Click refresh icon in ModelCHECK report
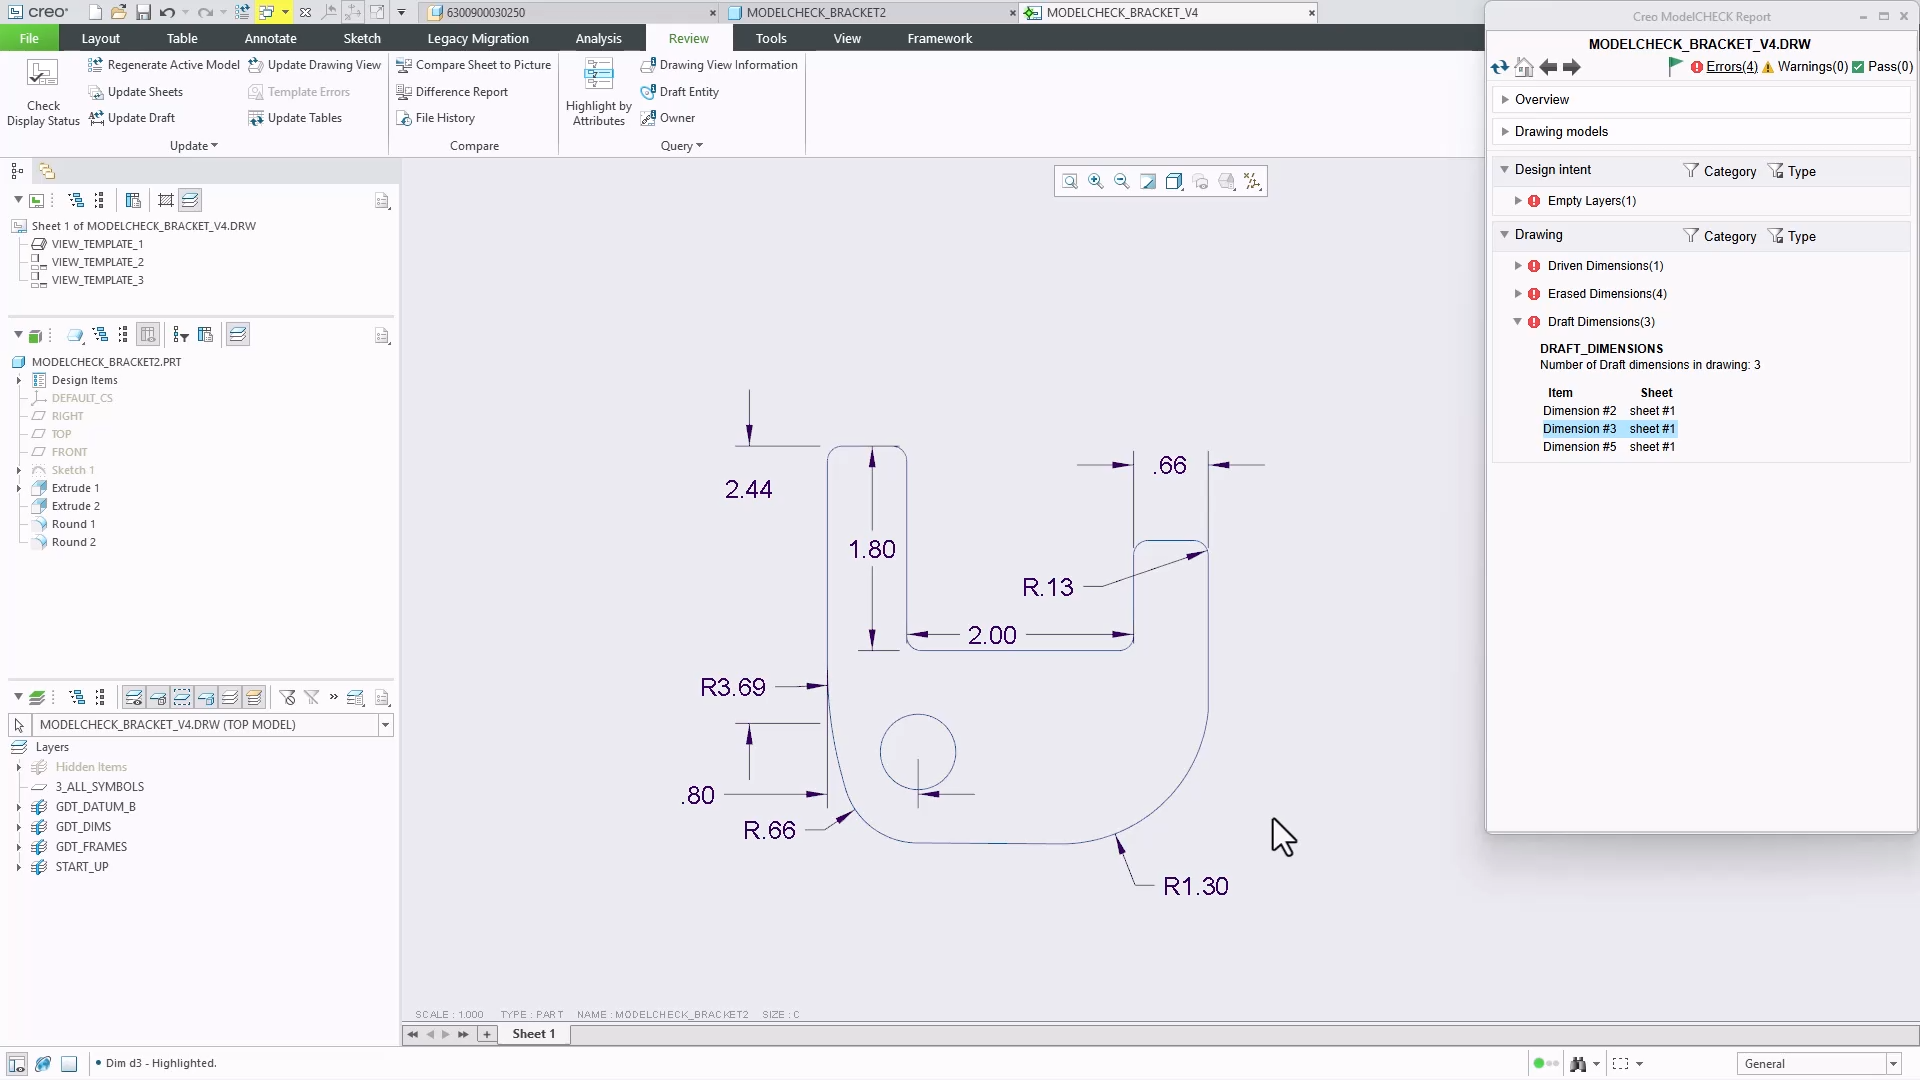Viewport: 1920px width, 1080px height. tap(1499, 67)
